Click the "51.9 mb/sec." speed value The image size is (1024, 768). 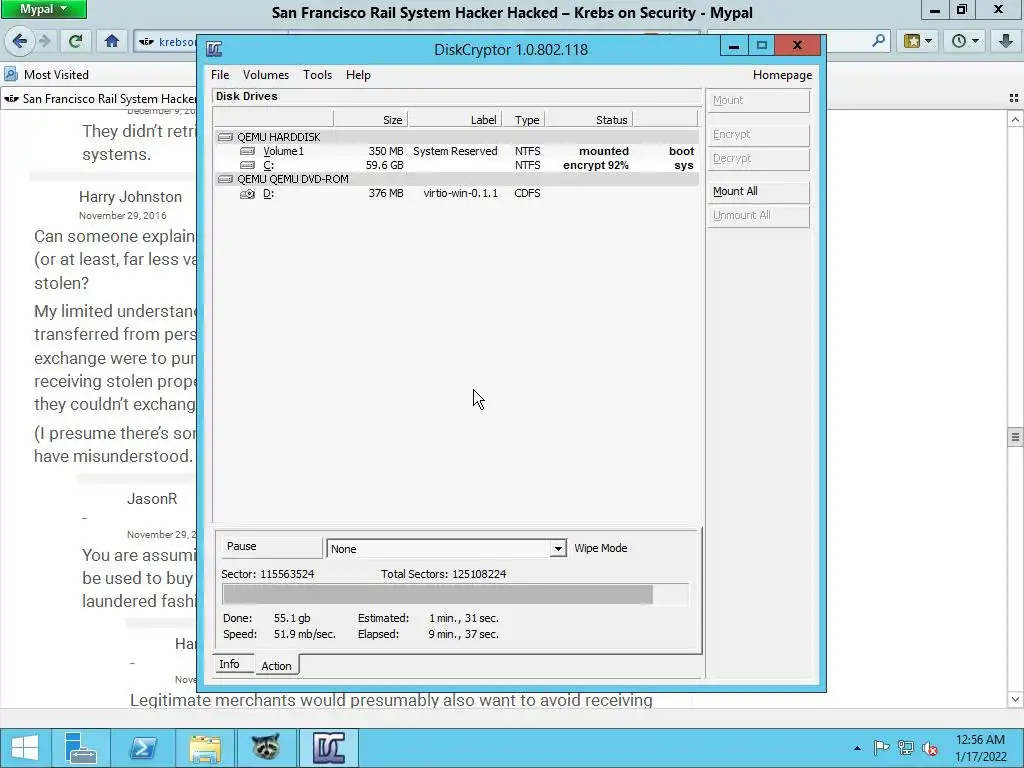[305, 634]
